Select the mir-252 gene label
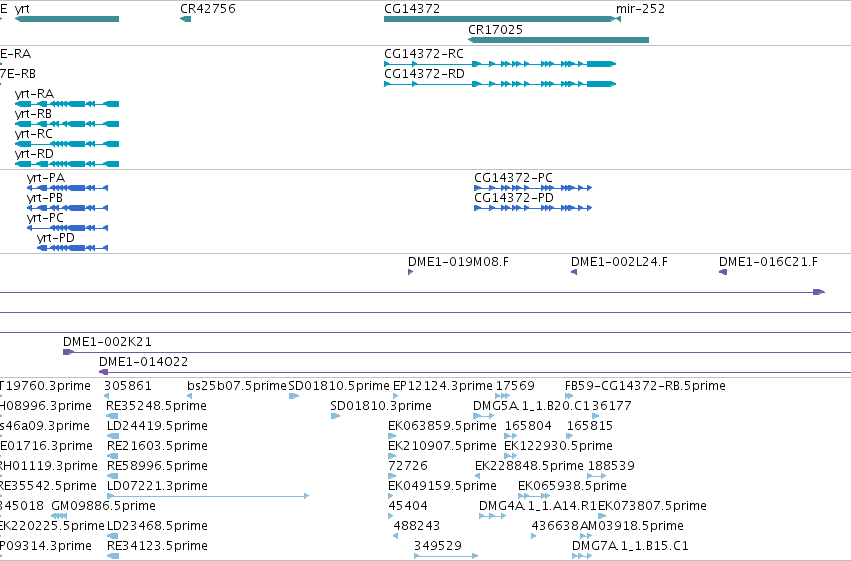851x561 pixels. [640, 9]
